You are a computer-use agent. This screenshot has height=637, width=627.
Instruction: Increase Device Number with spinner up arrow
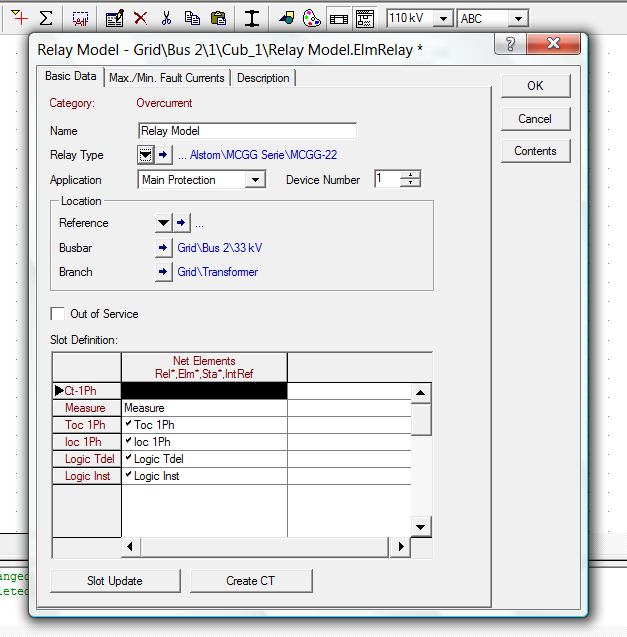[410, 175]
